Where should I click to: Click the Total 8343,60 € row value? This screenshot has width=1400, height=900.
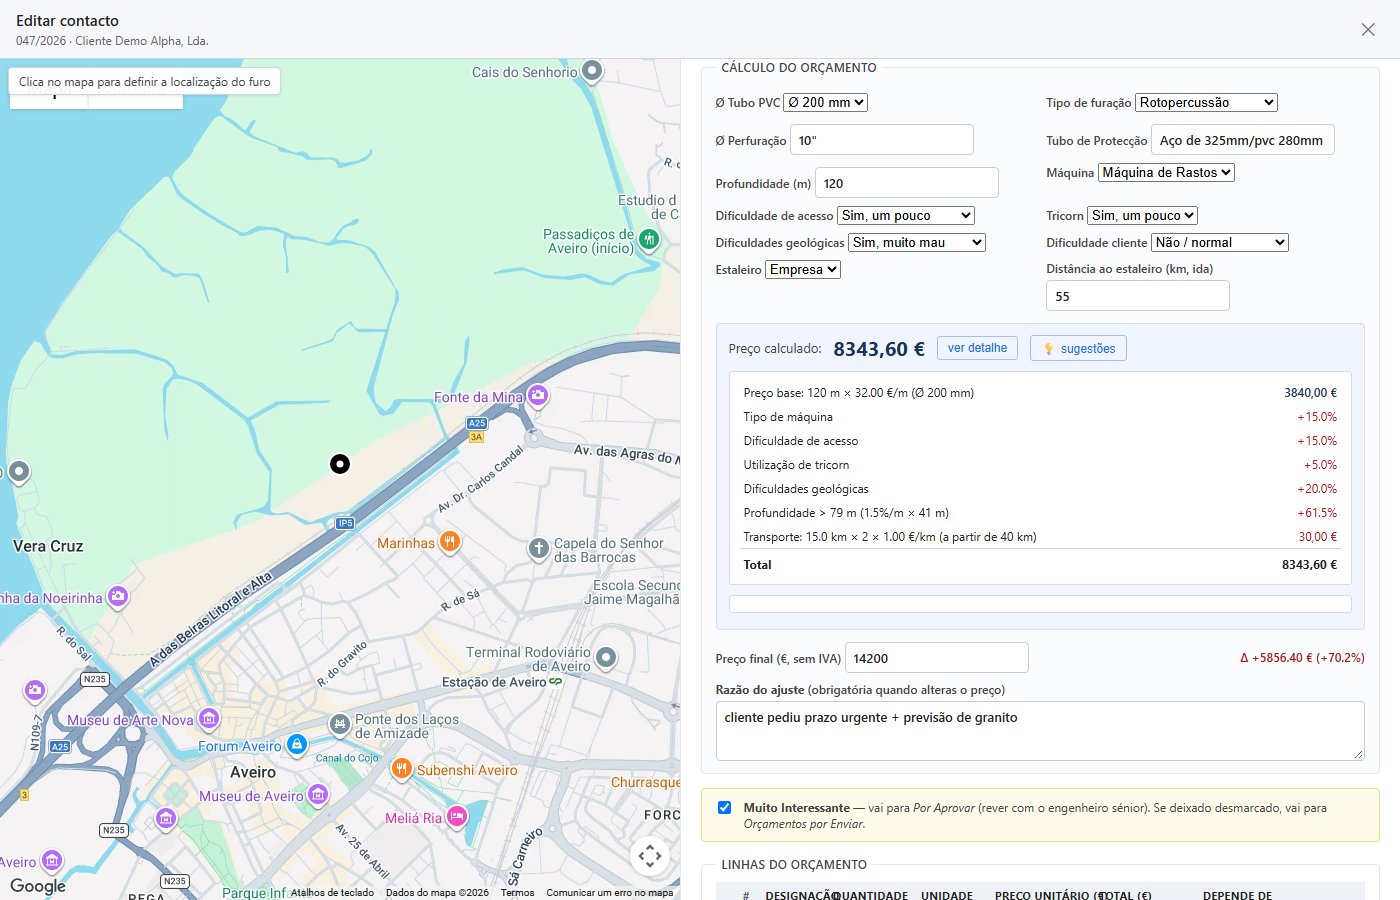[1310, 565]
